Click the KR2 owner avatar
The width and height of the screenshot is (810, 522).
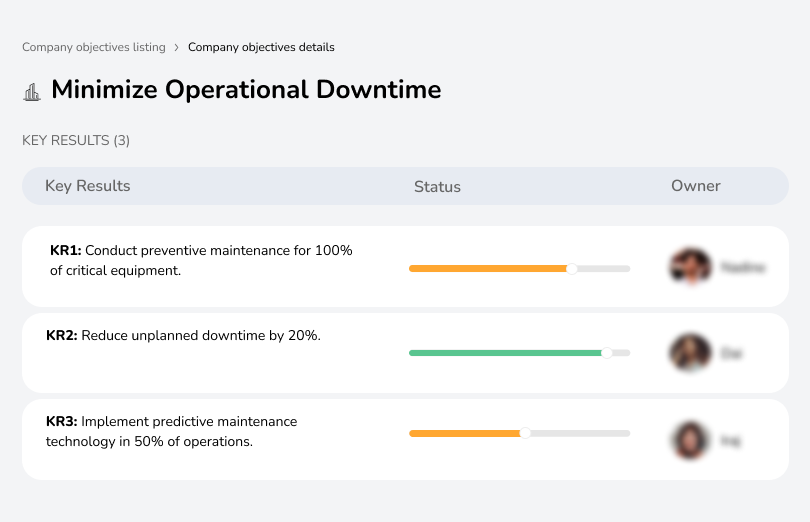coord(690,352)
